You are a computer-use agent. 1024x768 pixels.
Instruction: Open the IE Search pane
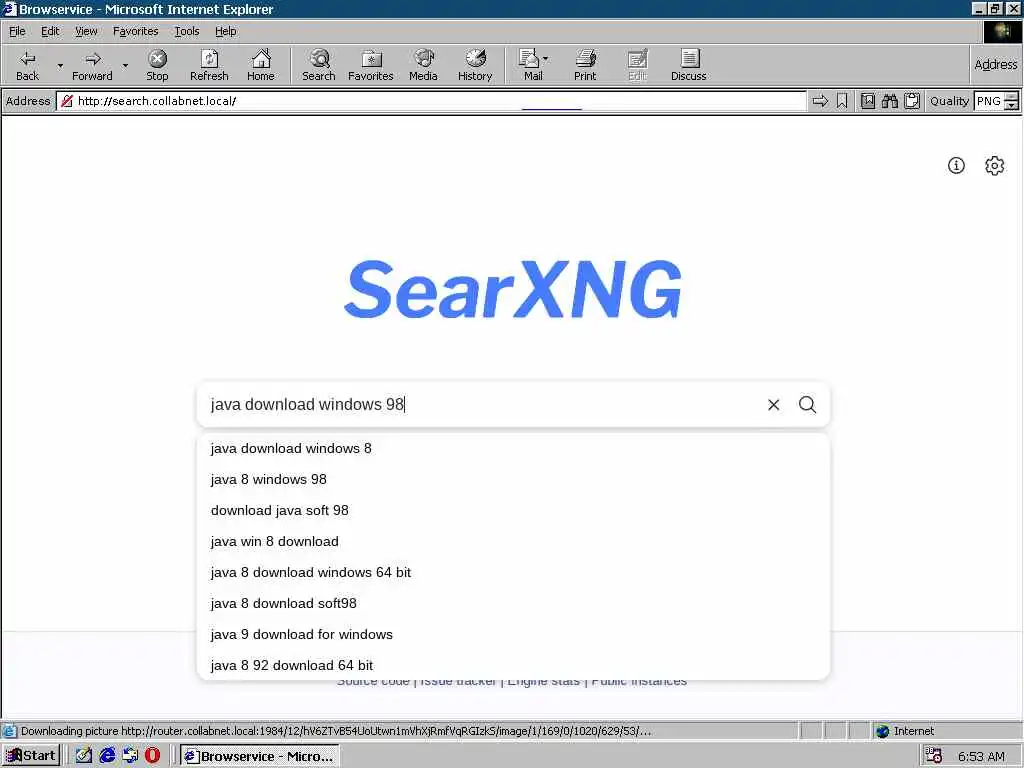click(x=319, y=65)
